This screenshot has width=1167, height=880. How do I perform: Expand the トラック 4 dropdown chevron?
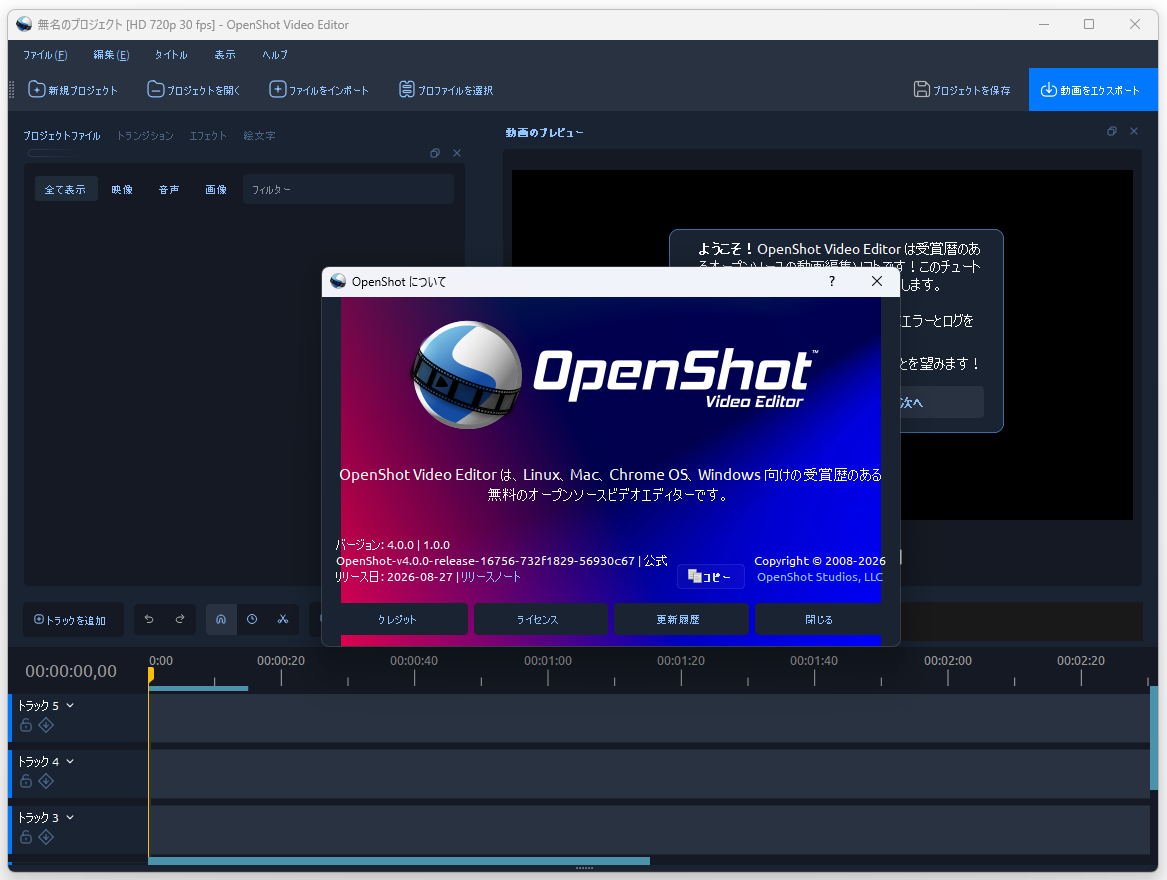[x=70, y=761]
